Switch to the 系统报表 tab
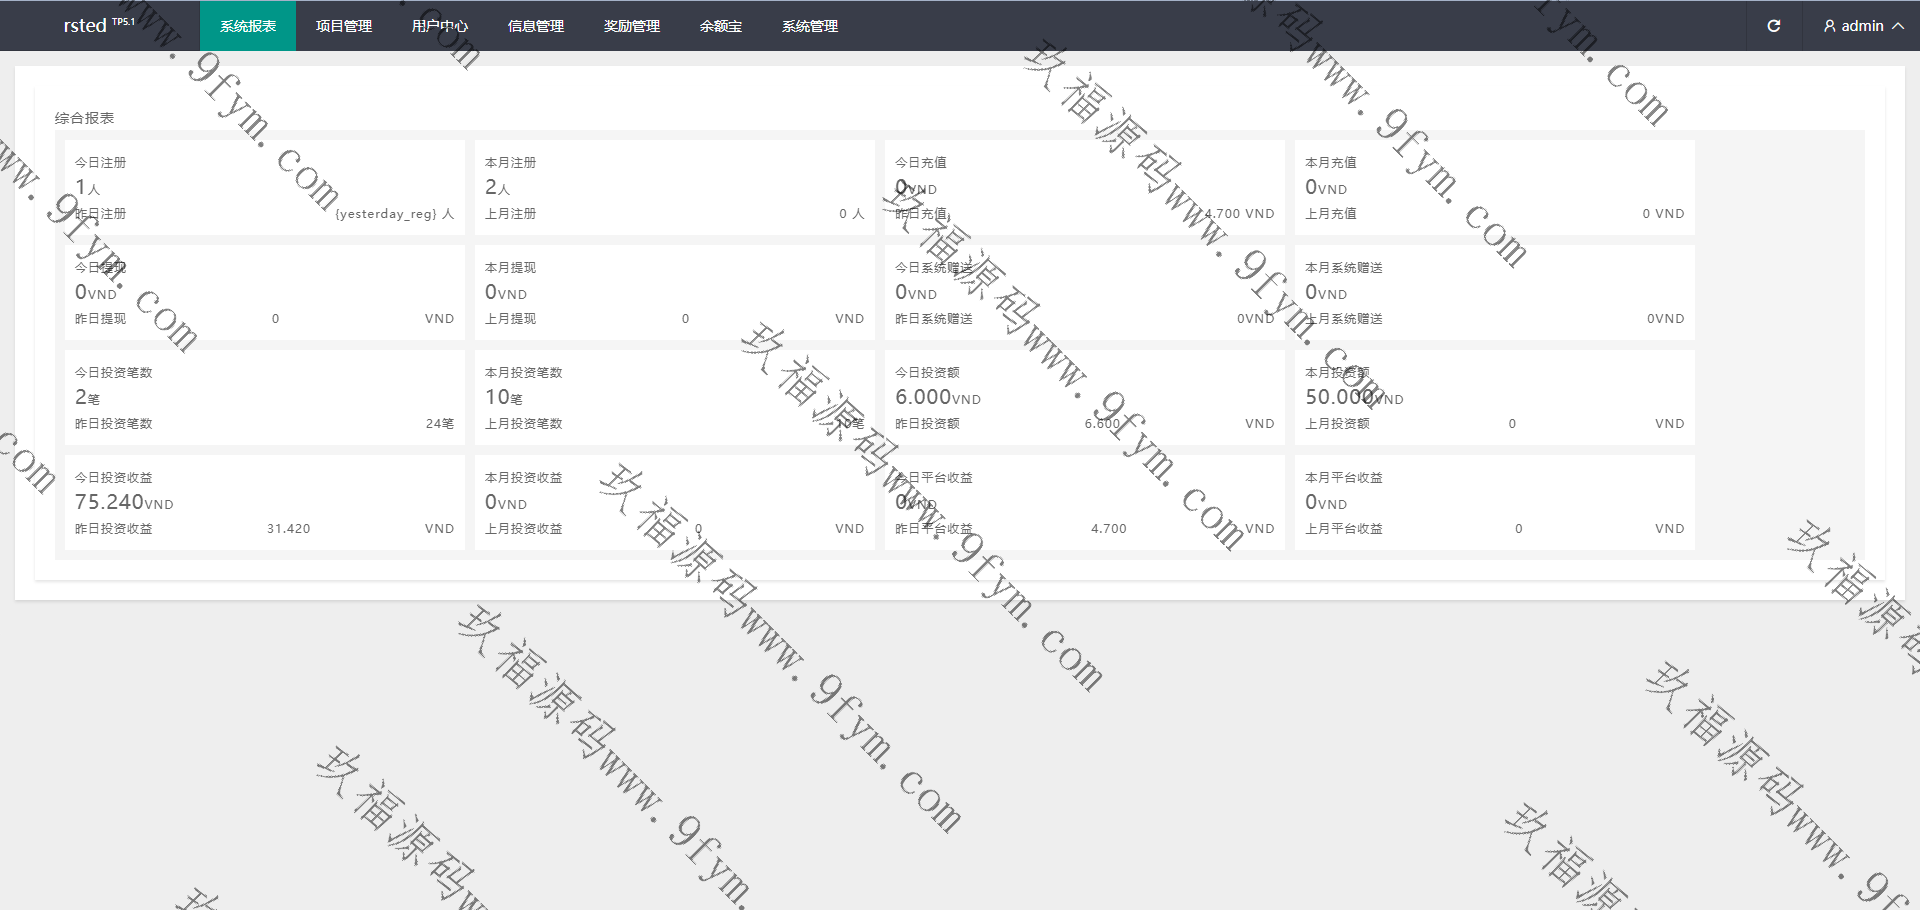This screenshot has width=1920, height=910. point(248,26)
